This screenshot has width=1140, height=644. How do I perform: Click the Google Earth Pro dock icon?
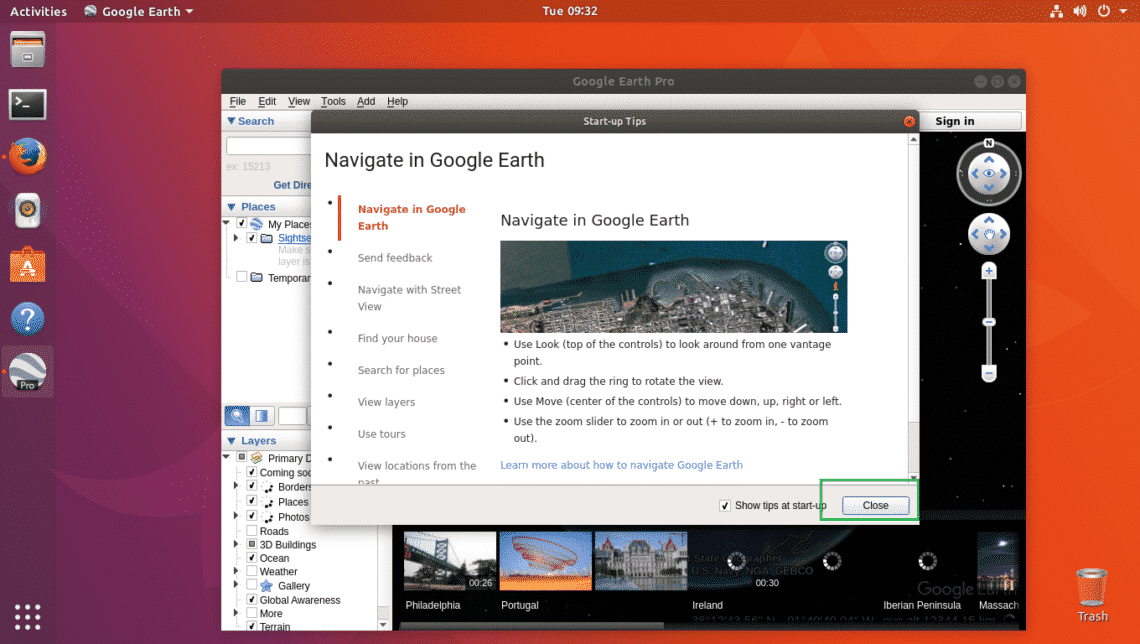pos(28,371)
